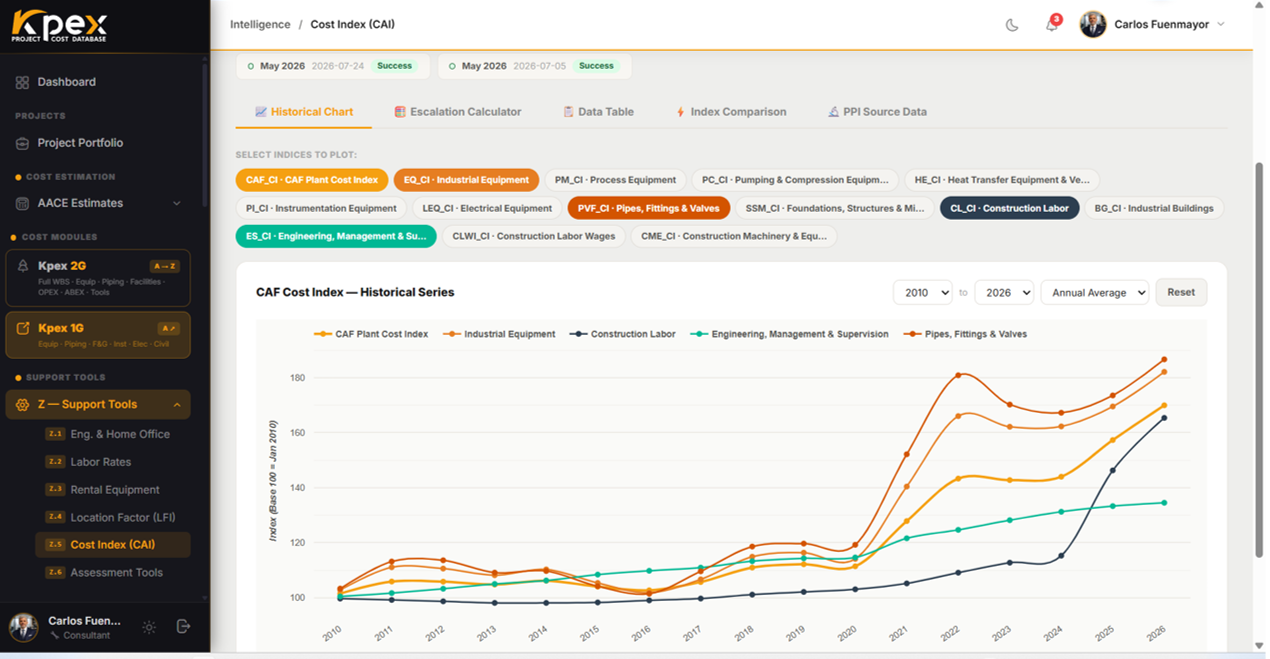Screen dimensions: 1270x659
Task: Open Dashboard grid icon in sidebar
Action: tap(22, 82)
